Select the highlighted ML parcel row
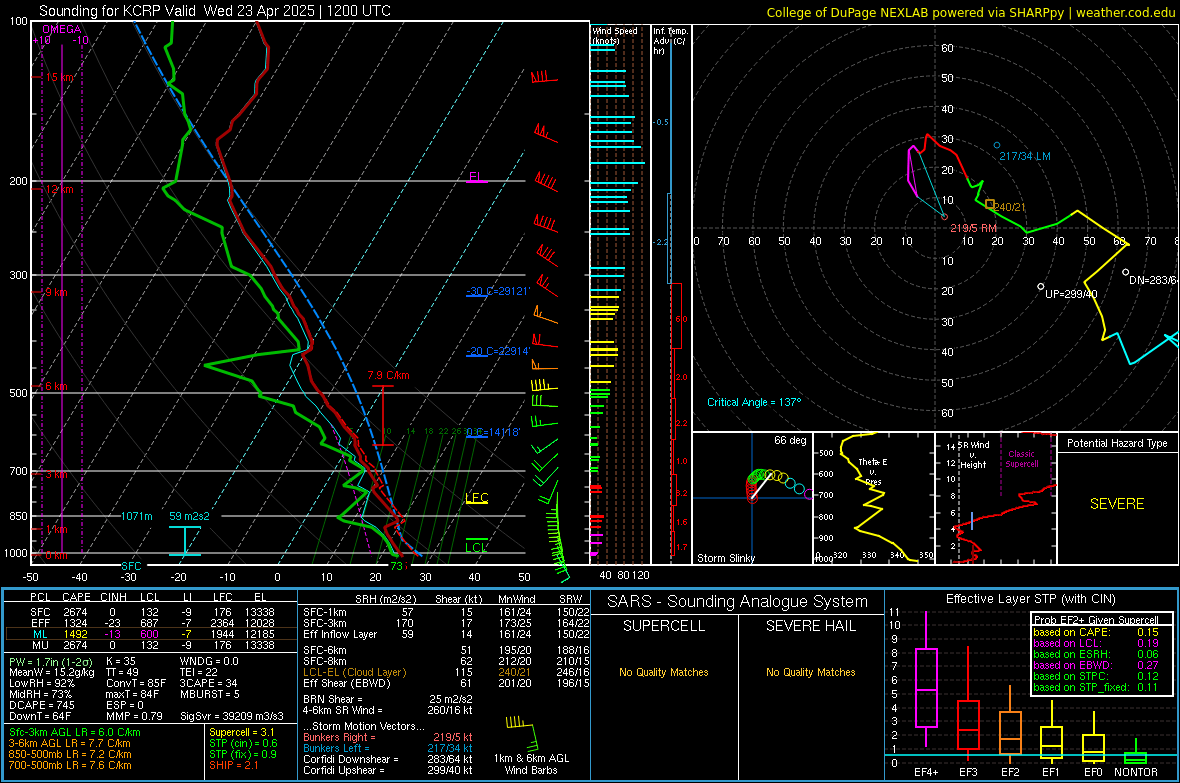1180x783 pixels. point(150,634)
